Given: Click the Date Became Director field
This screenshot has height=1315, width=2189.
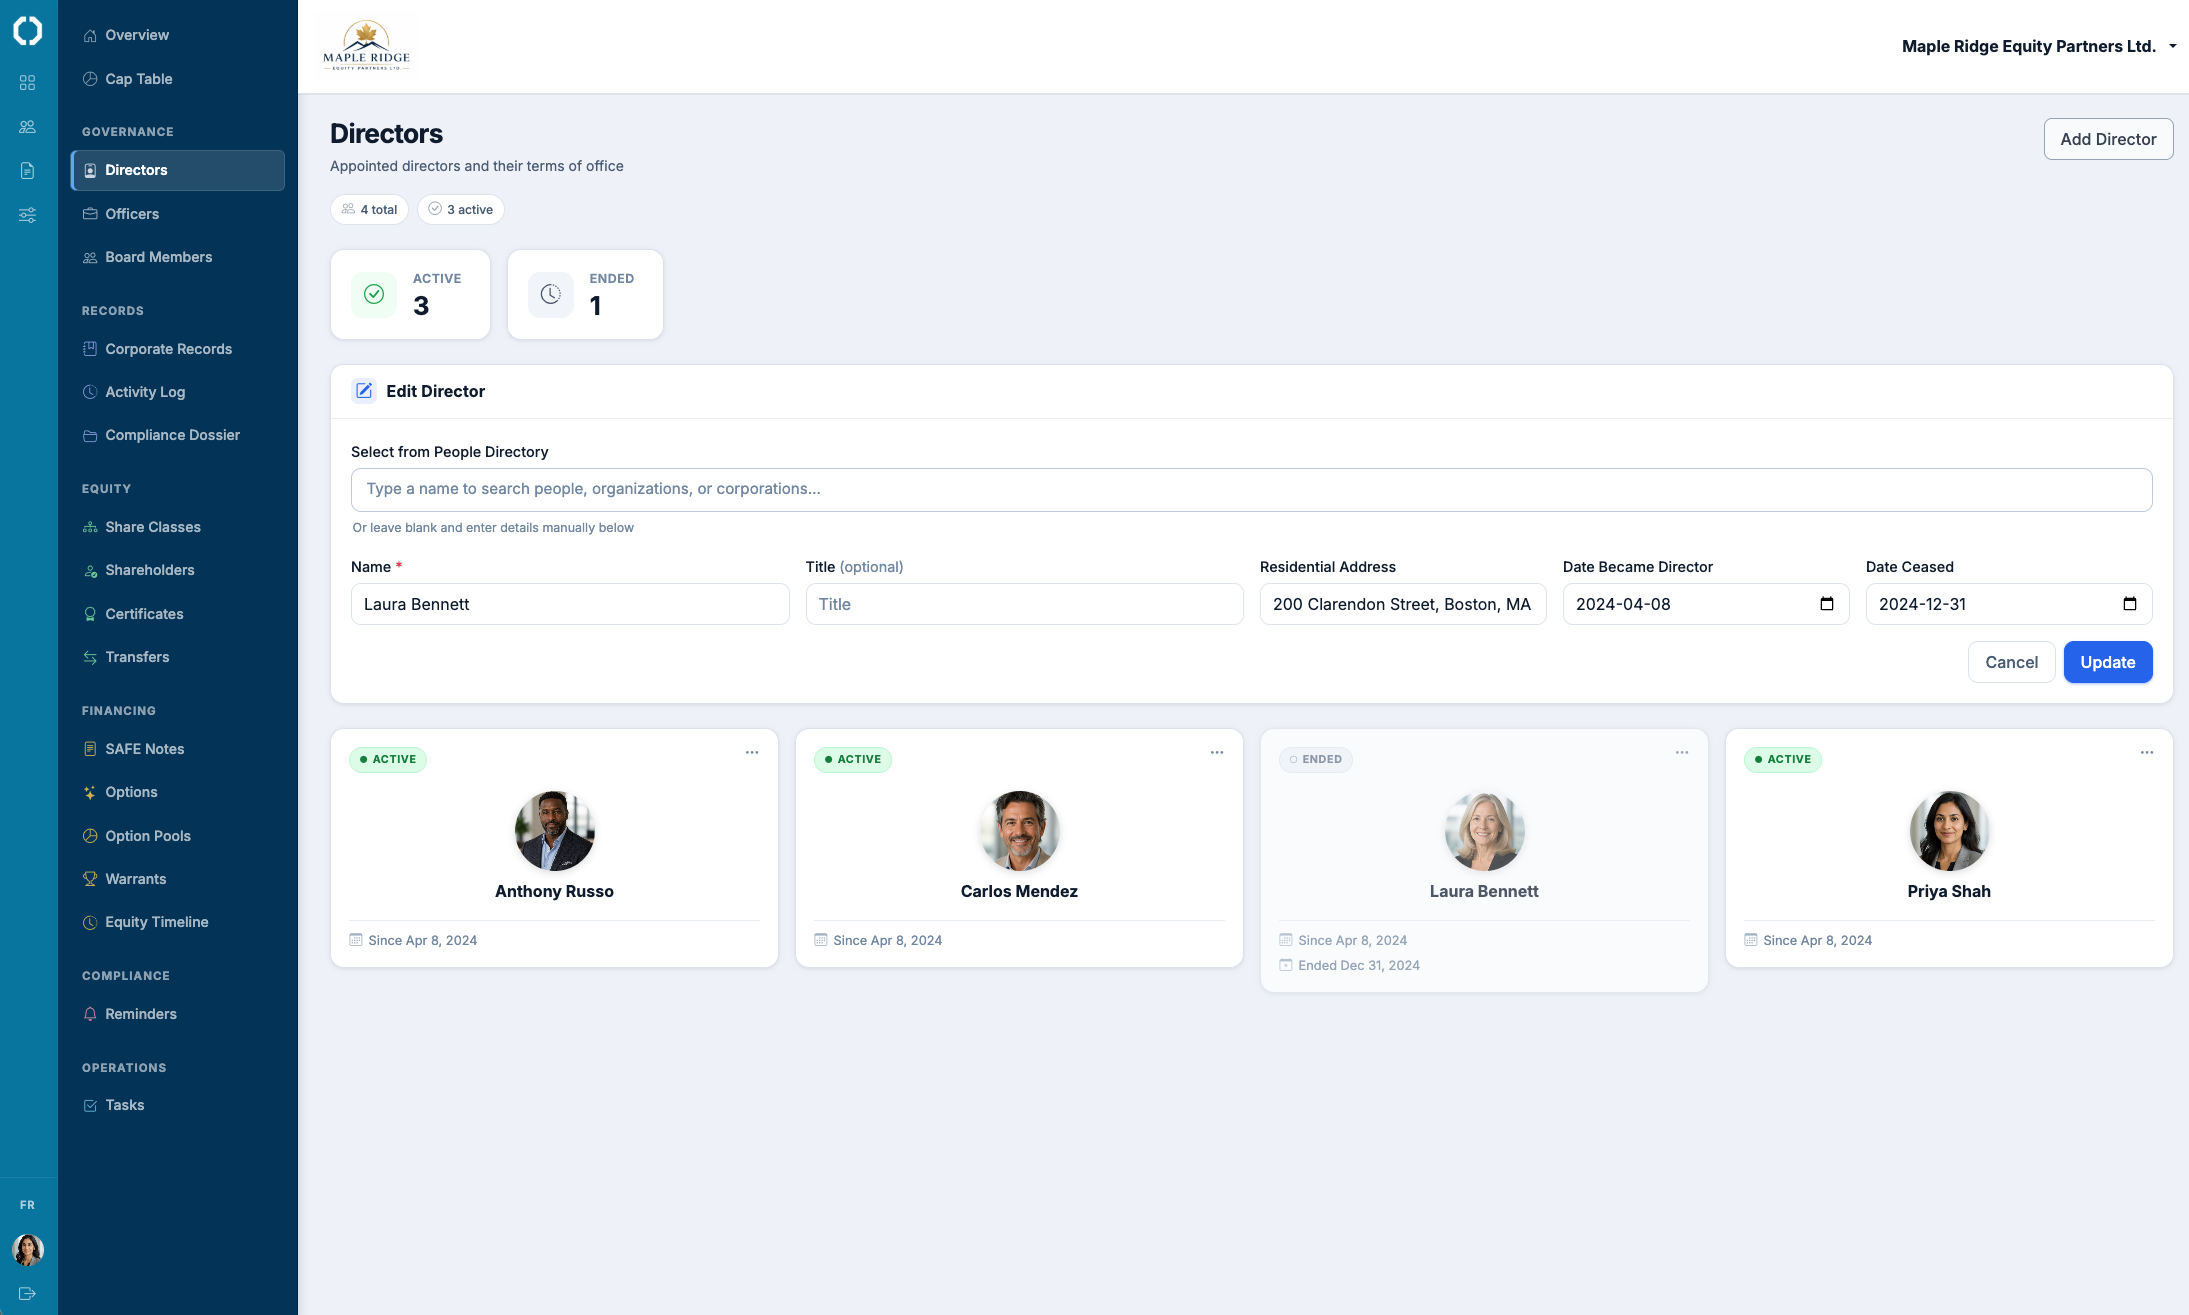Looking at the screenshot, I should tap(1705, 604).
